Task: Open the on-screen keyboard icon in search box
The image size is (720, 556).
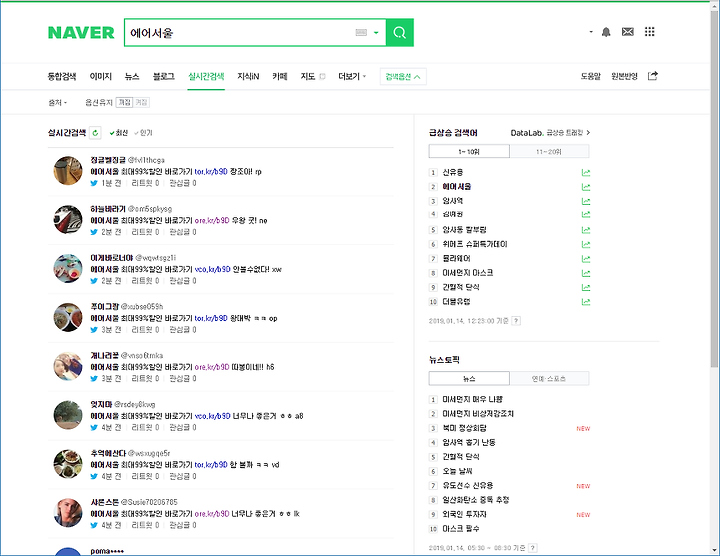Action: [361, 33]
